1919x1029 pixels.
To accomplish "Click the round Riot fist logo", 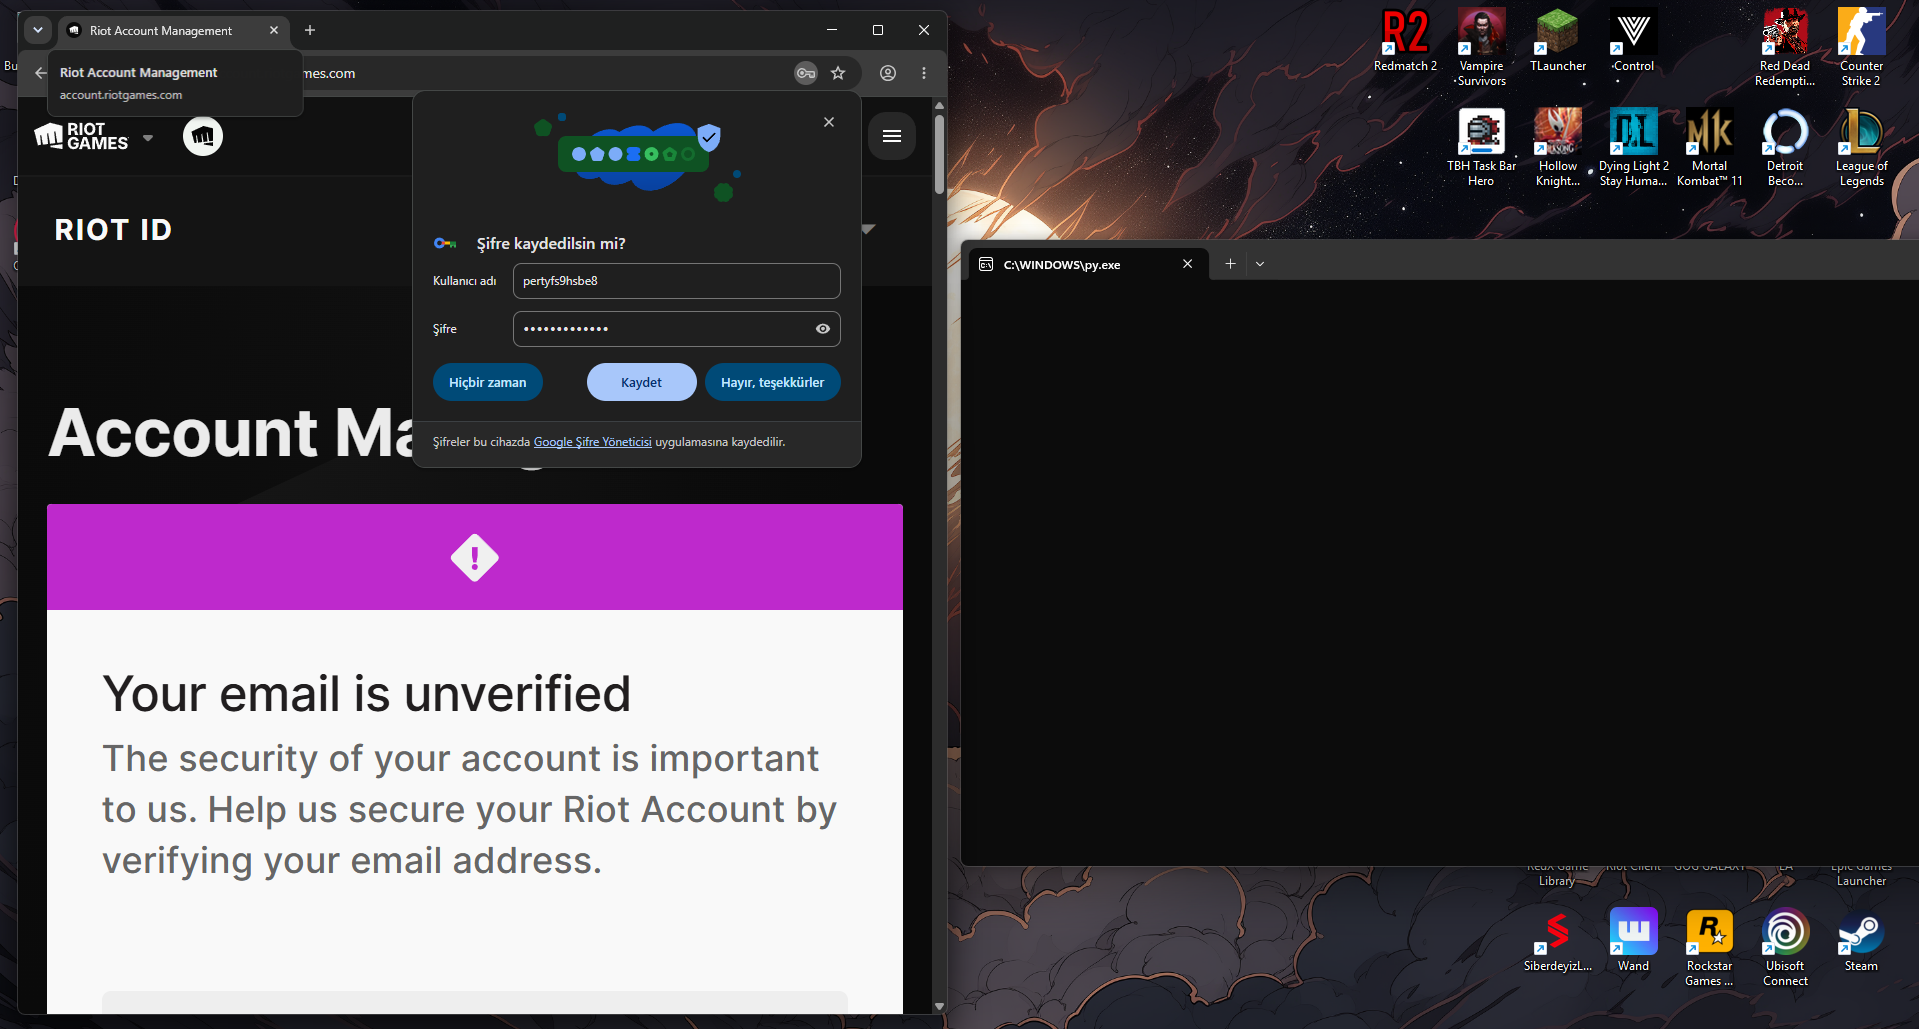I will (203, 136).
